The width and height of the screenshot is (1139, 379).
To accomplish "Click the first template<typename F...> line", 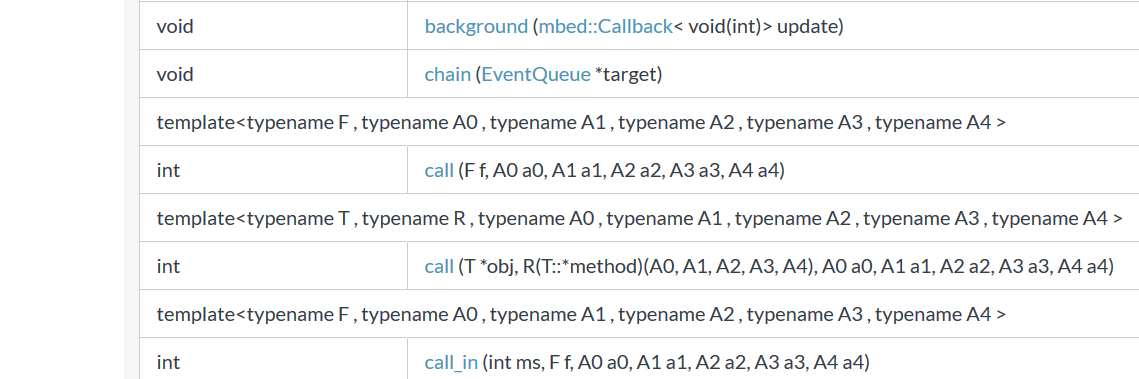I will 581,122.
